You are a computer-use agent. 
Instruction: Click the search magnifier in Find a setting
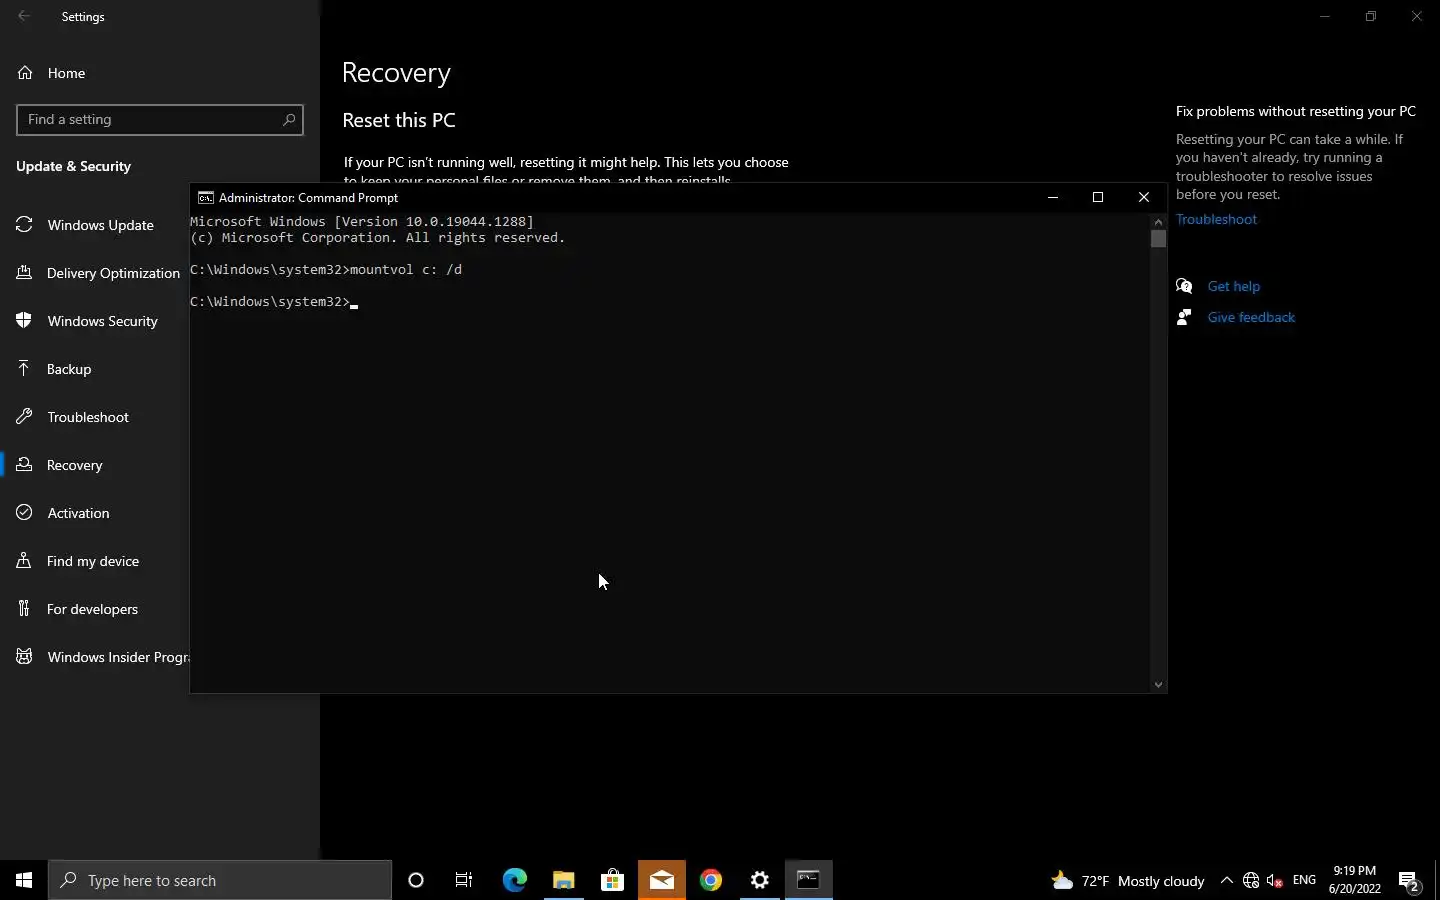[289, 119]
